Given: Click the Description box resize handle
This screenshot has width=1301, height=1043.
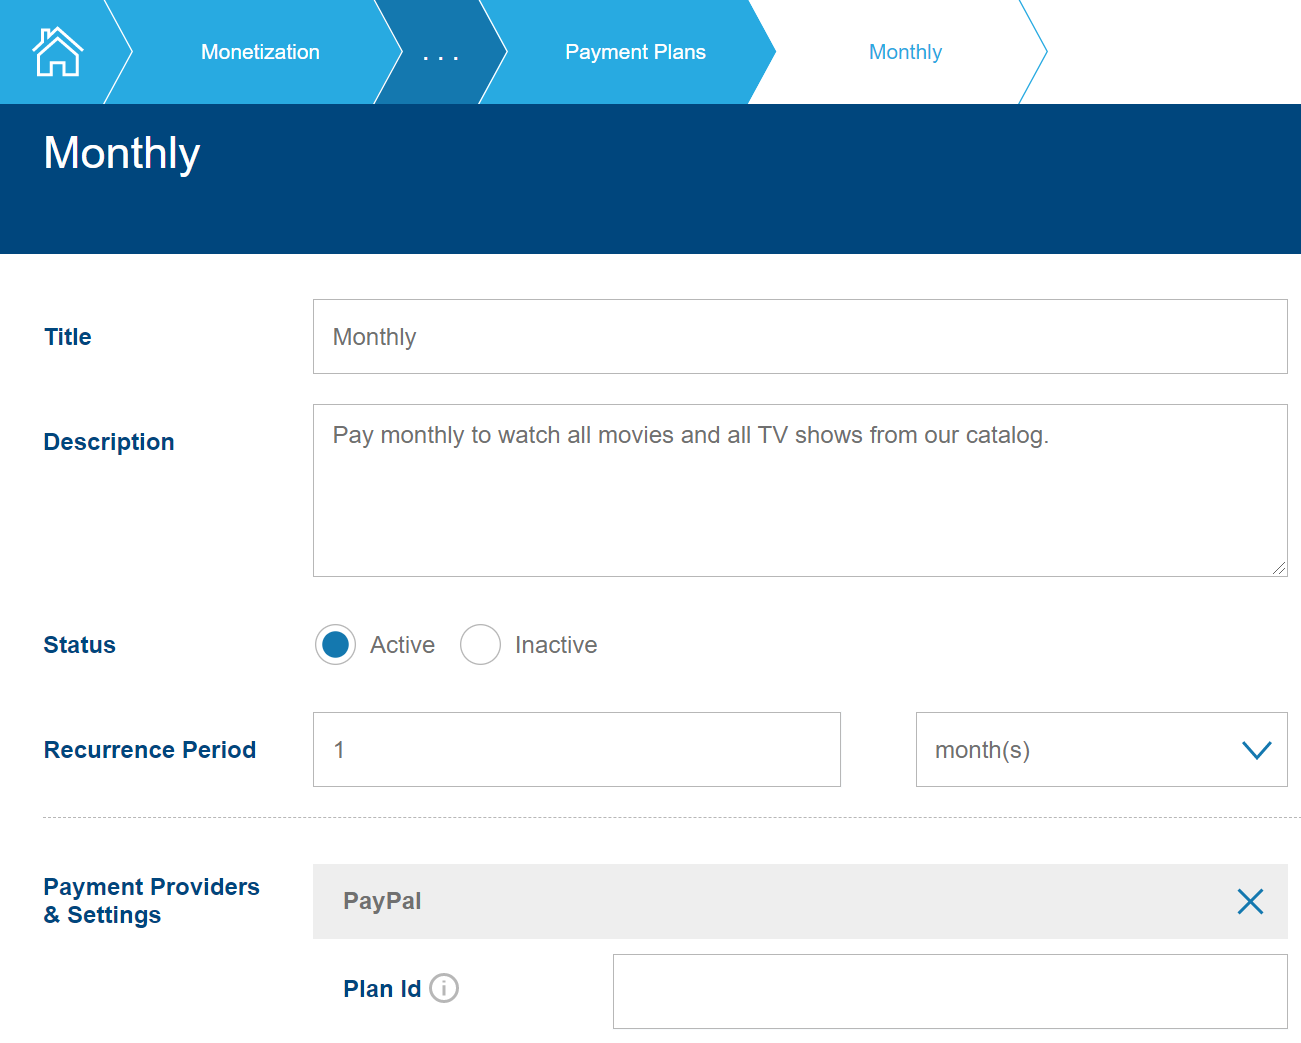Looking at the screenshot, I should coord(1278,567).
